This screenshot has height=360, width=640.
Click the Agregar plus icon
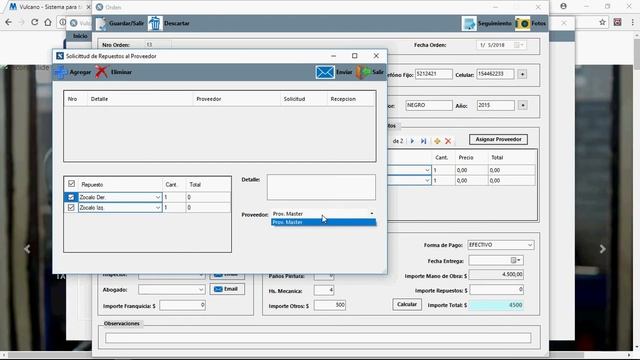point(61,72)
